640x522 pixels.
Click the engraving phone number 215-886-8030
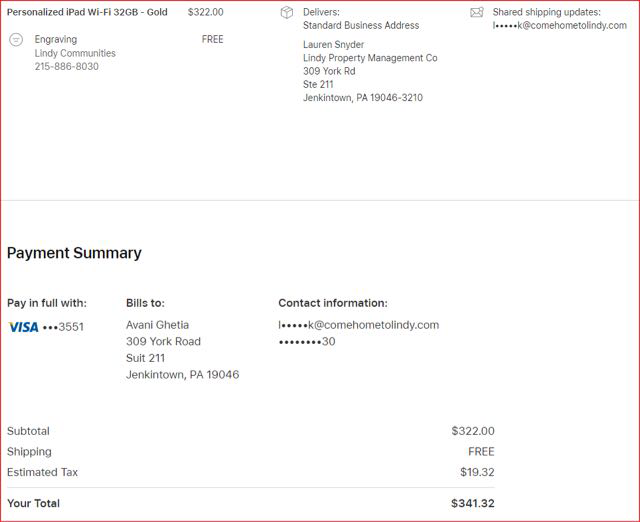coord(67,67)
